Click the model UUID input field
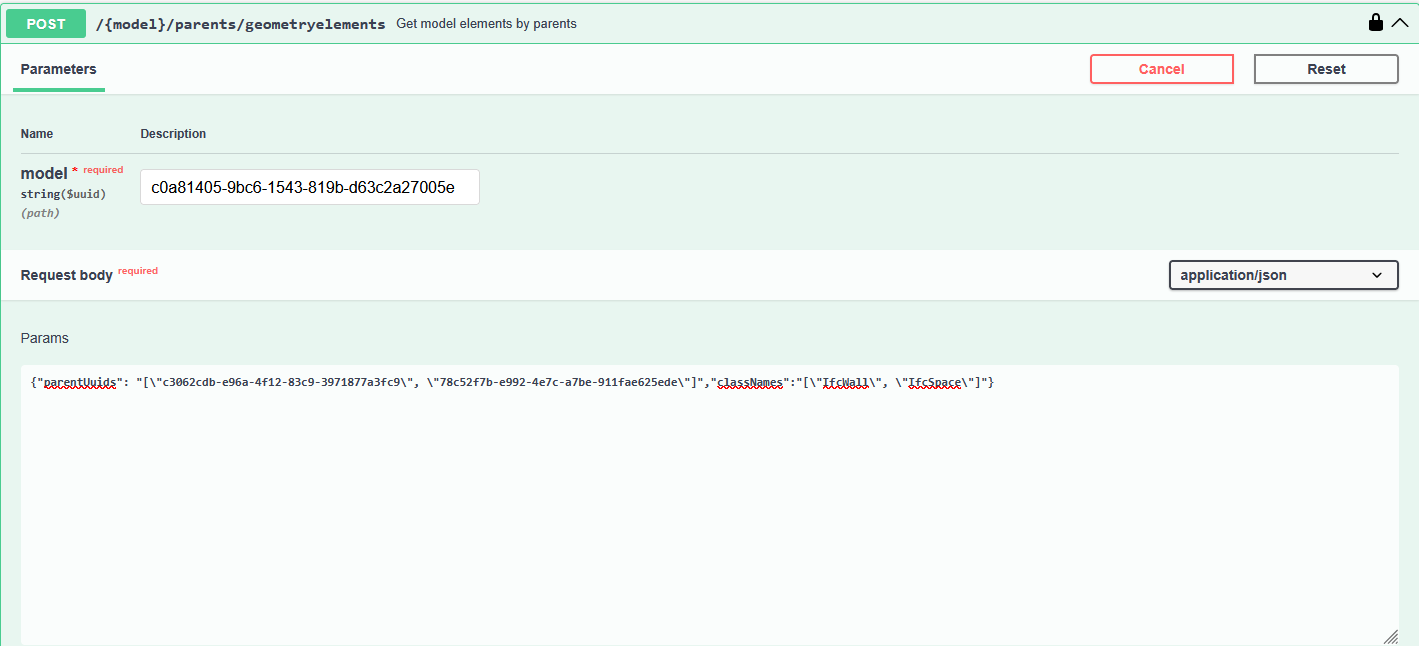The image size is (1419, 646). 309,187
